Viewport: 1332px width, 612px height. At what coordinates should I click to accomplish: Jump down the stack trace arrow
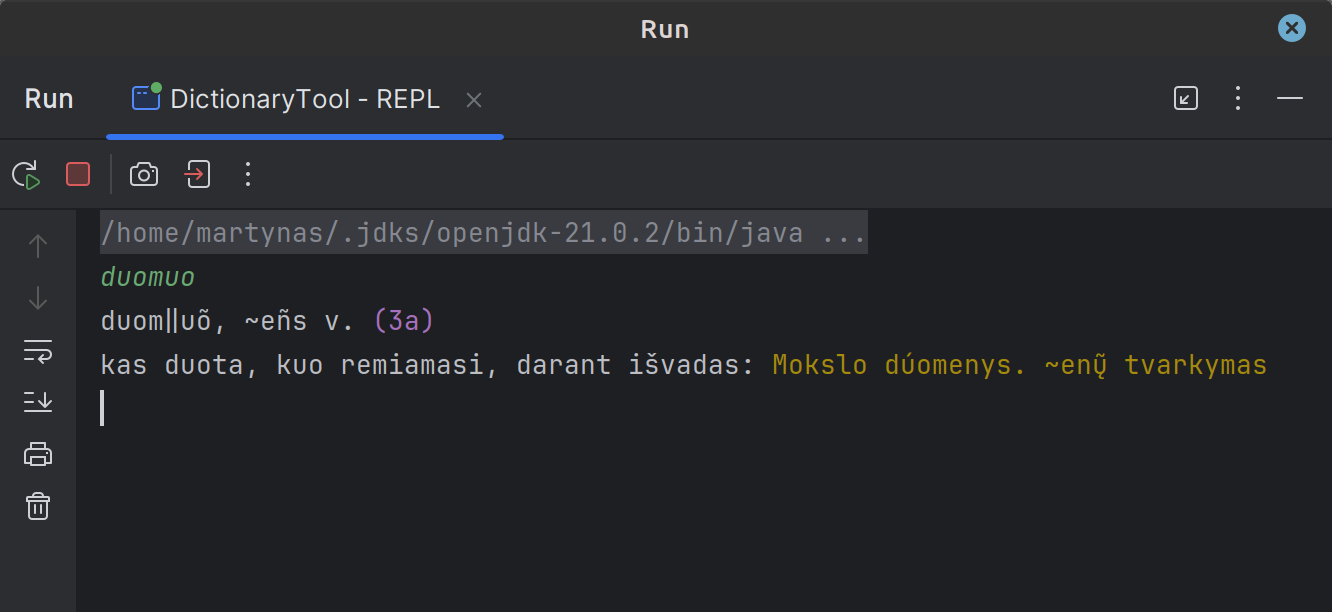(x=38, y=298)
